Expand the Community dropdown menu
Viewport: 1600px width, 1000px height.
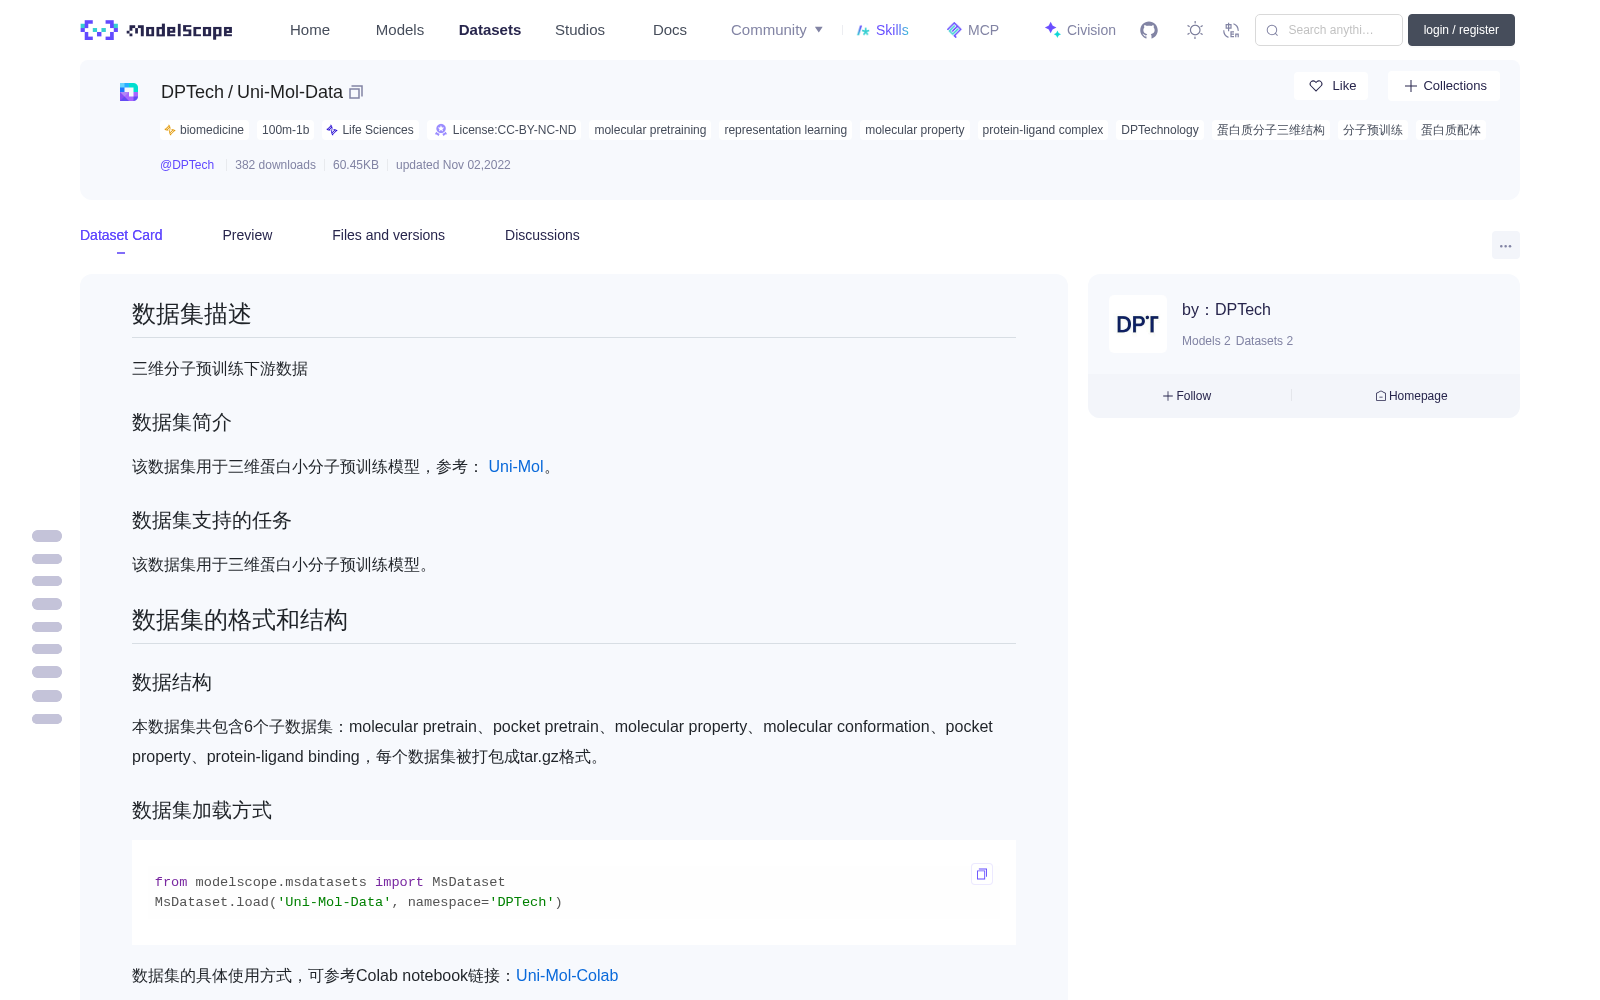click(x=777, y=30)
